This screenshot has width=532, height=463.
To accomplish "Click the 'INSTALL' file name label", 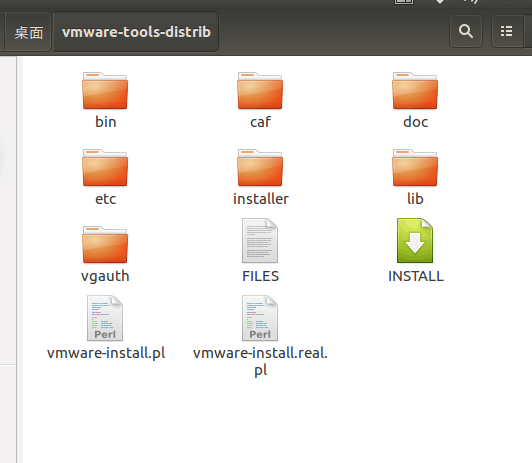I will (x=416, y=276).
